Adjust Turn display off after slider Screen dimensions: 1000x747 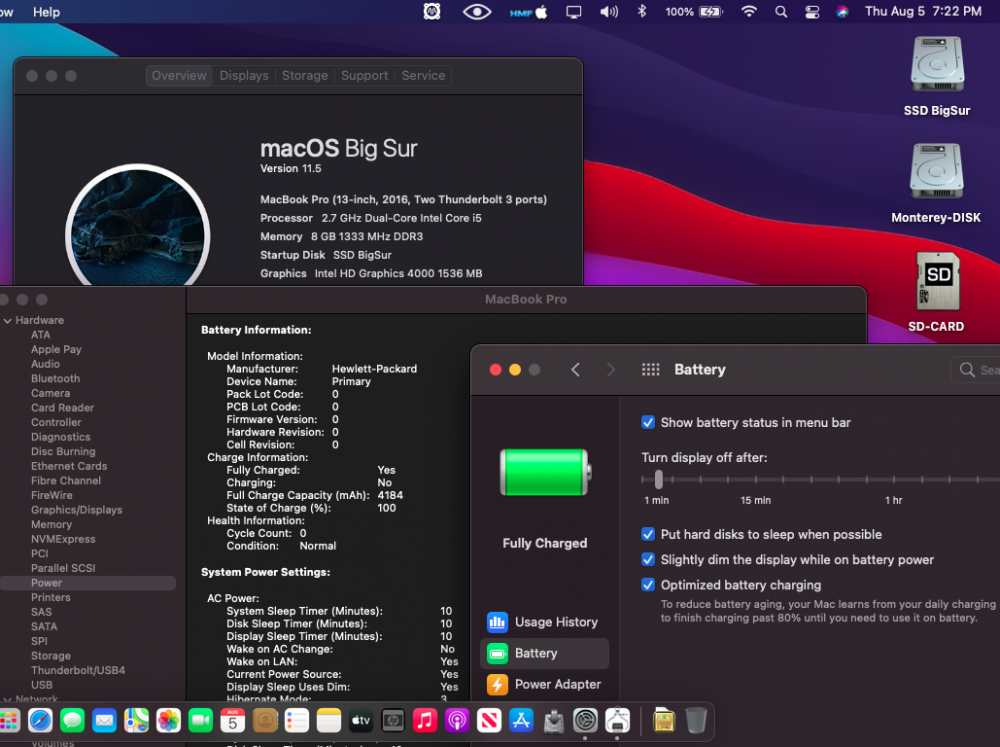pyautogui.click(x=658, y=479)
